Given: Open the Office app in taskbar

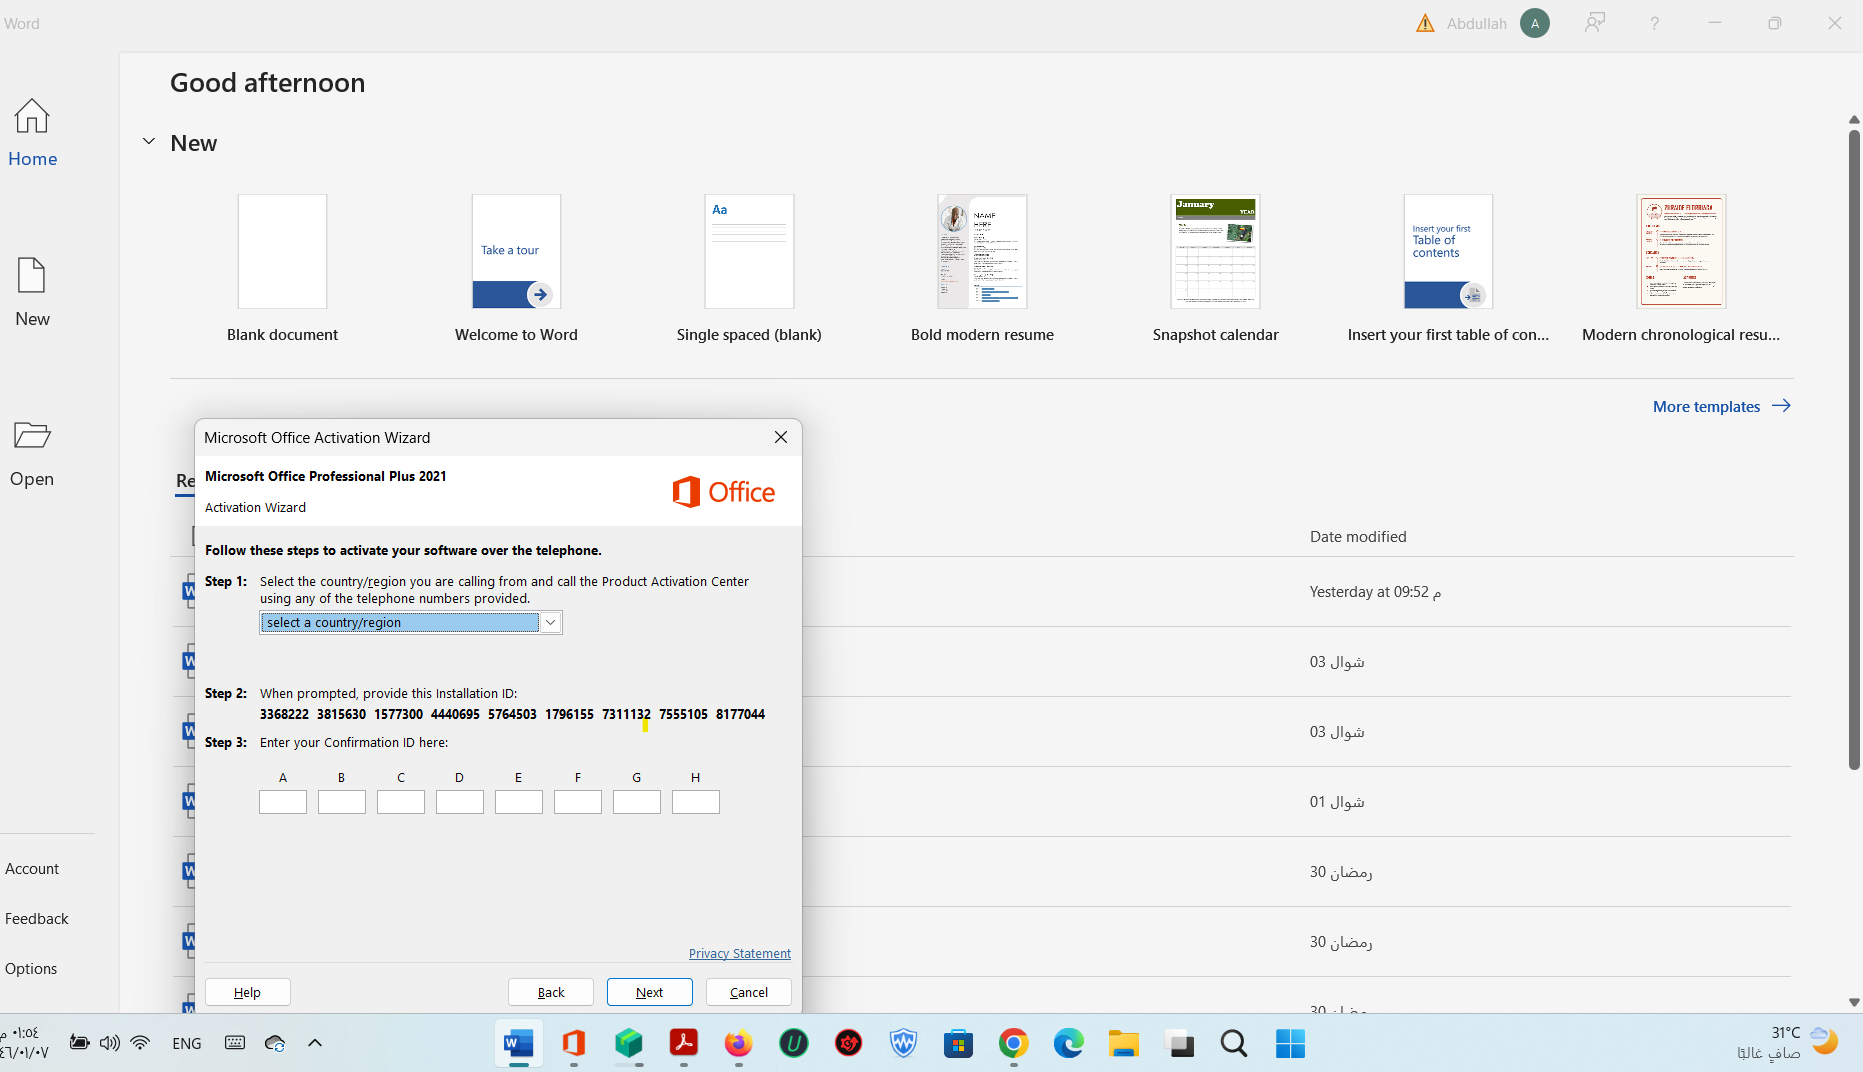Looking at the screenshot, I should 574,1044.
